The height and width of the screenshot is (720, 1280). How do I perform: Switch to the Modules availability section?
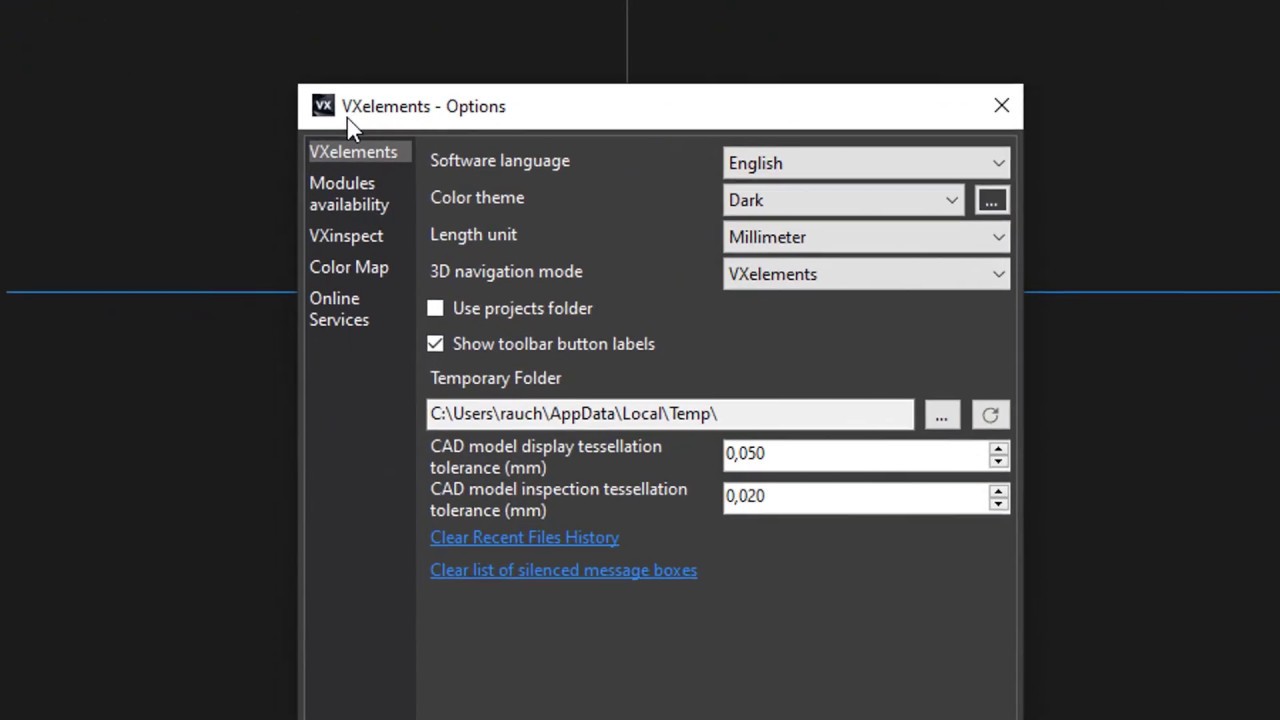349,193
